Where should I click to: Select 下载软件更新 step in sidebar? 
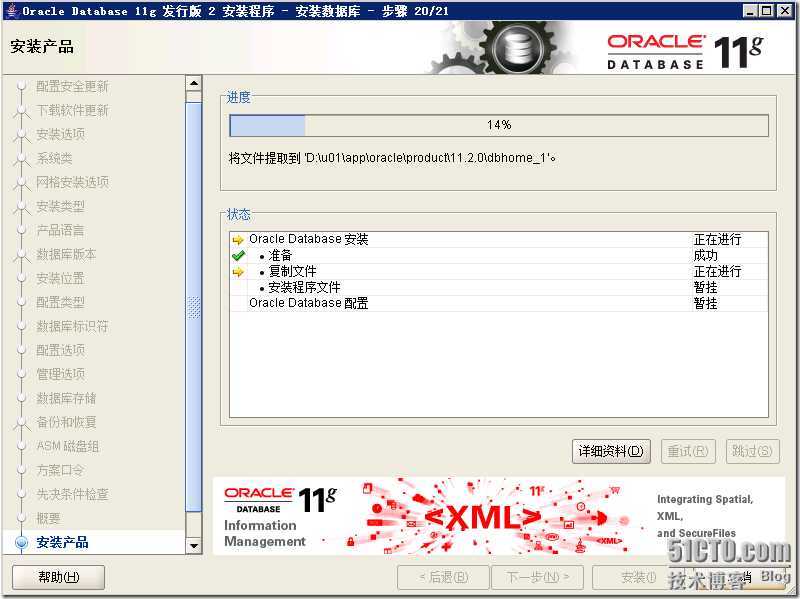click(72, 111)
